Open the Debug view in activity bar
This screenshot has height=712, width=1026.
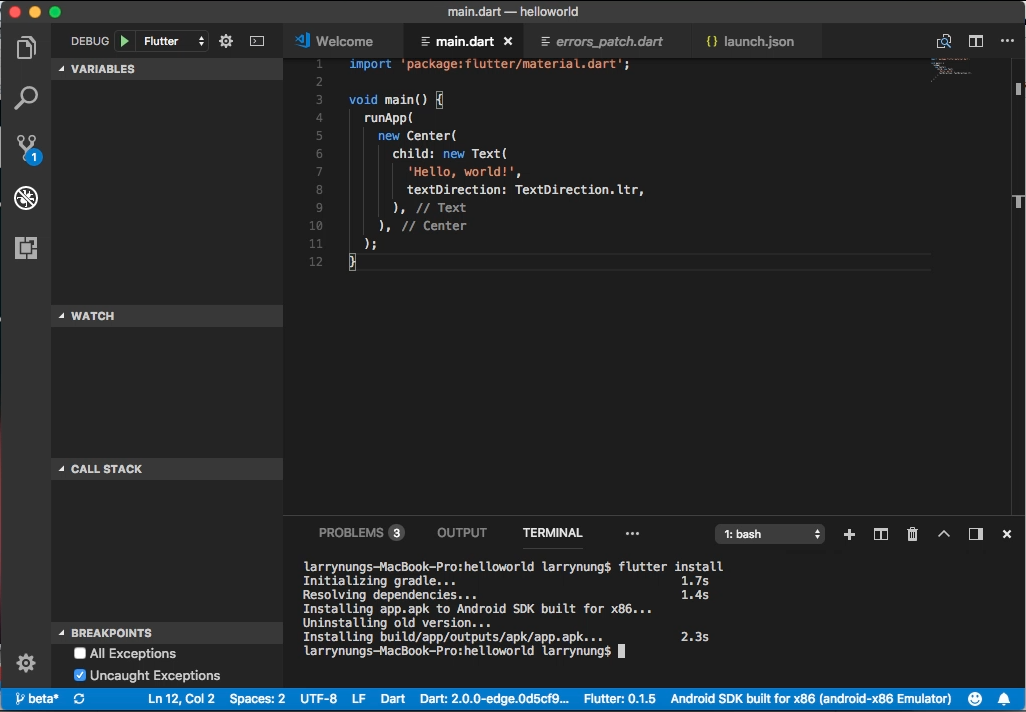pyautogui.click(x=26, y=198)
